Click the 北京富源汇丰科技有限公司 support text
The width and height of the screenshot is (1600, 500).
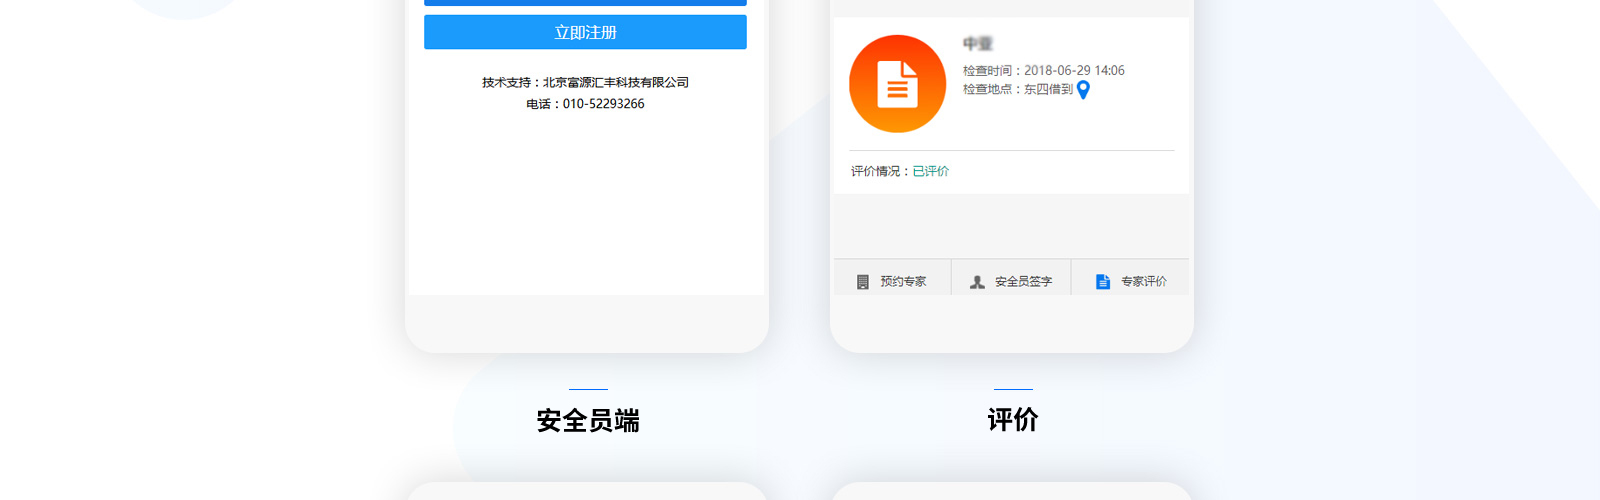(615, 82)
